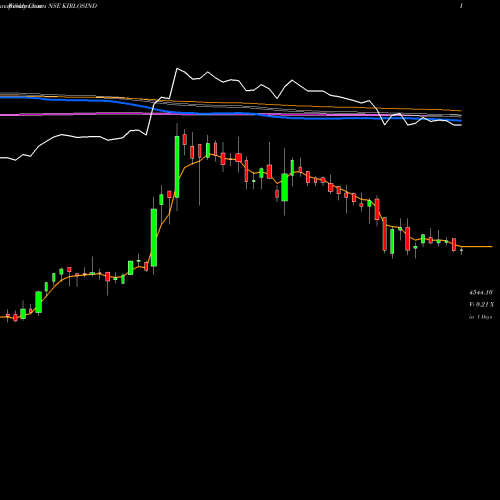Click the lone character in the top-right corner
500x500 pixels.
click(461, 6)
